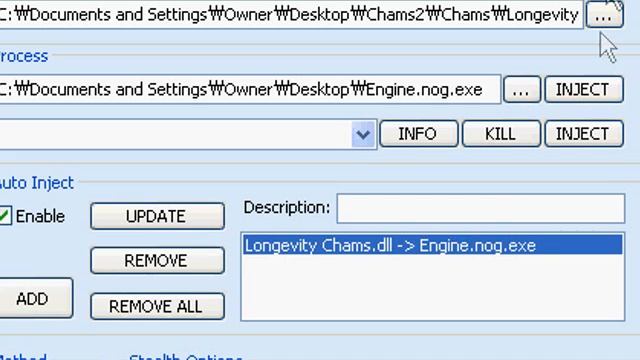The width and height of the screenshot is (640, 360).
Task: Click the DLL path field ending in Longevity
Action: click(291, 15)
